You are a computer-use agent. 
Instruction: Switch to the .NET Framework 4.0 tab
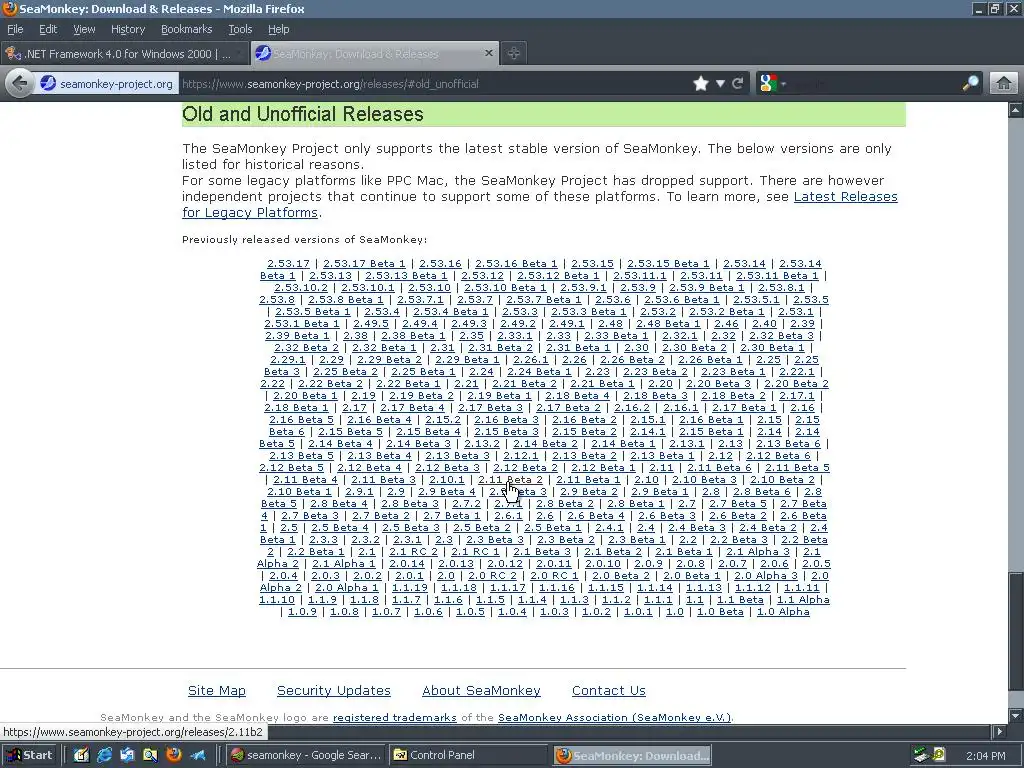point(124,54)
